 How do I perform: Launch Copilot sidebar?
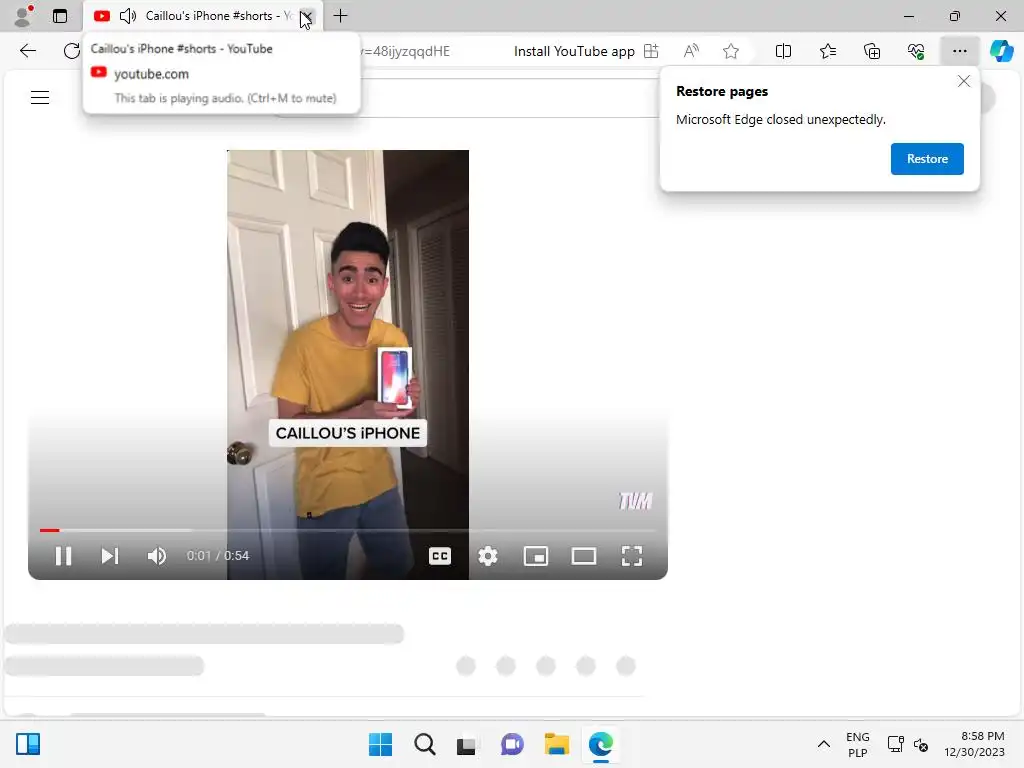coord(1001,51)
